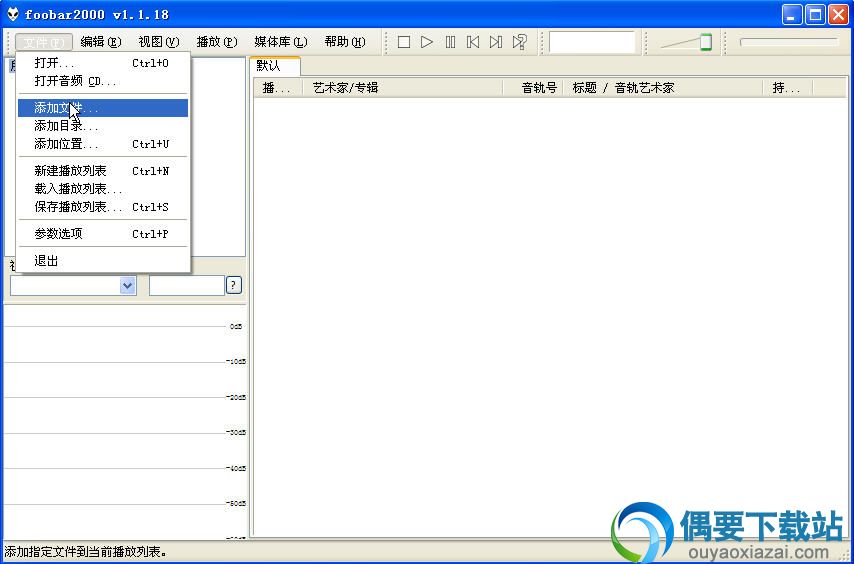Choose 添加目录... menu item
This screenshot has height=564, width=854.
(x=103, y=126)
